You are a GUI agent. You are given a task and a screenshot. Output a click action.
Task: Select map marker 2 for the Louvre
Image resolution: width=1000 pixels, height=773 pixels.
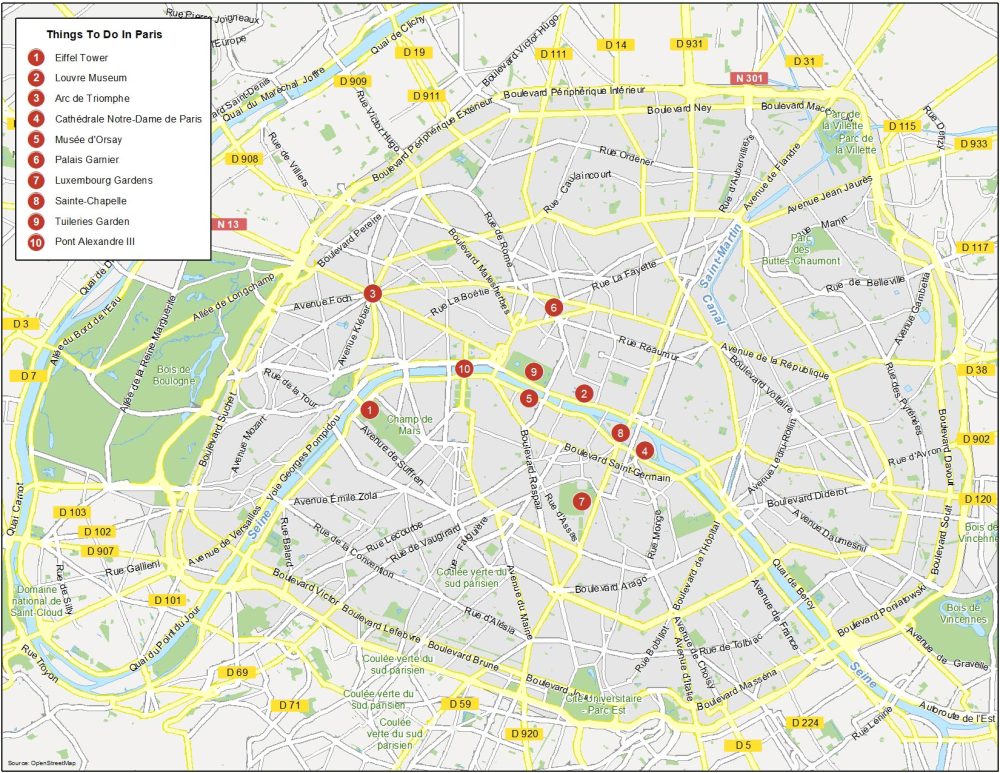click(584, 394)
